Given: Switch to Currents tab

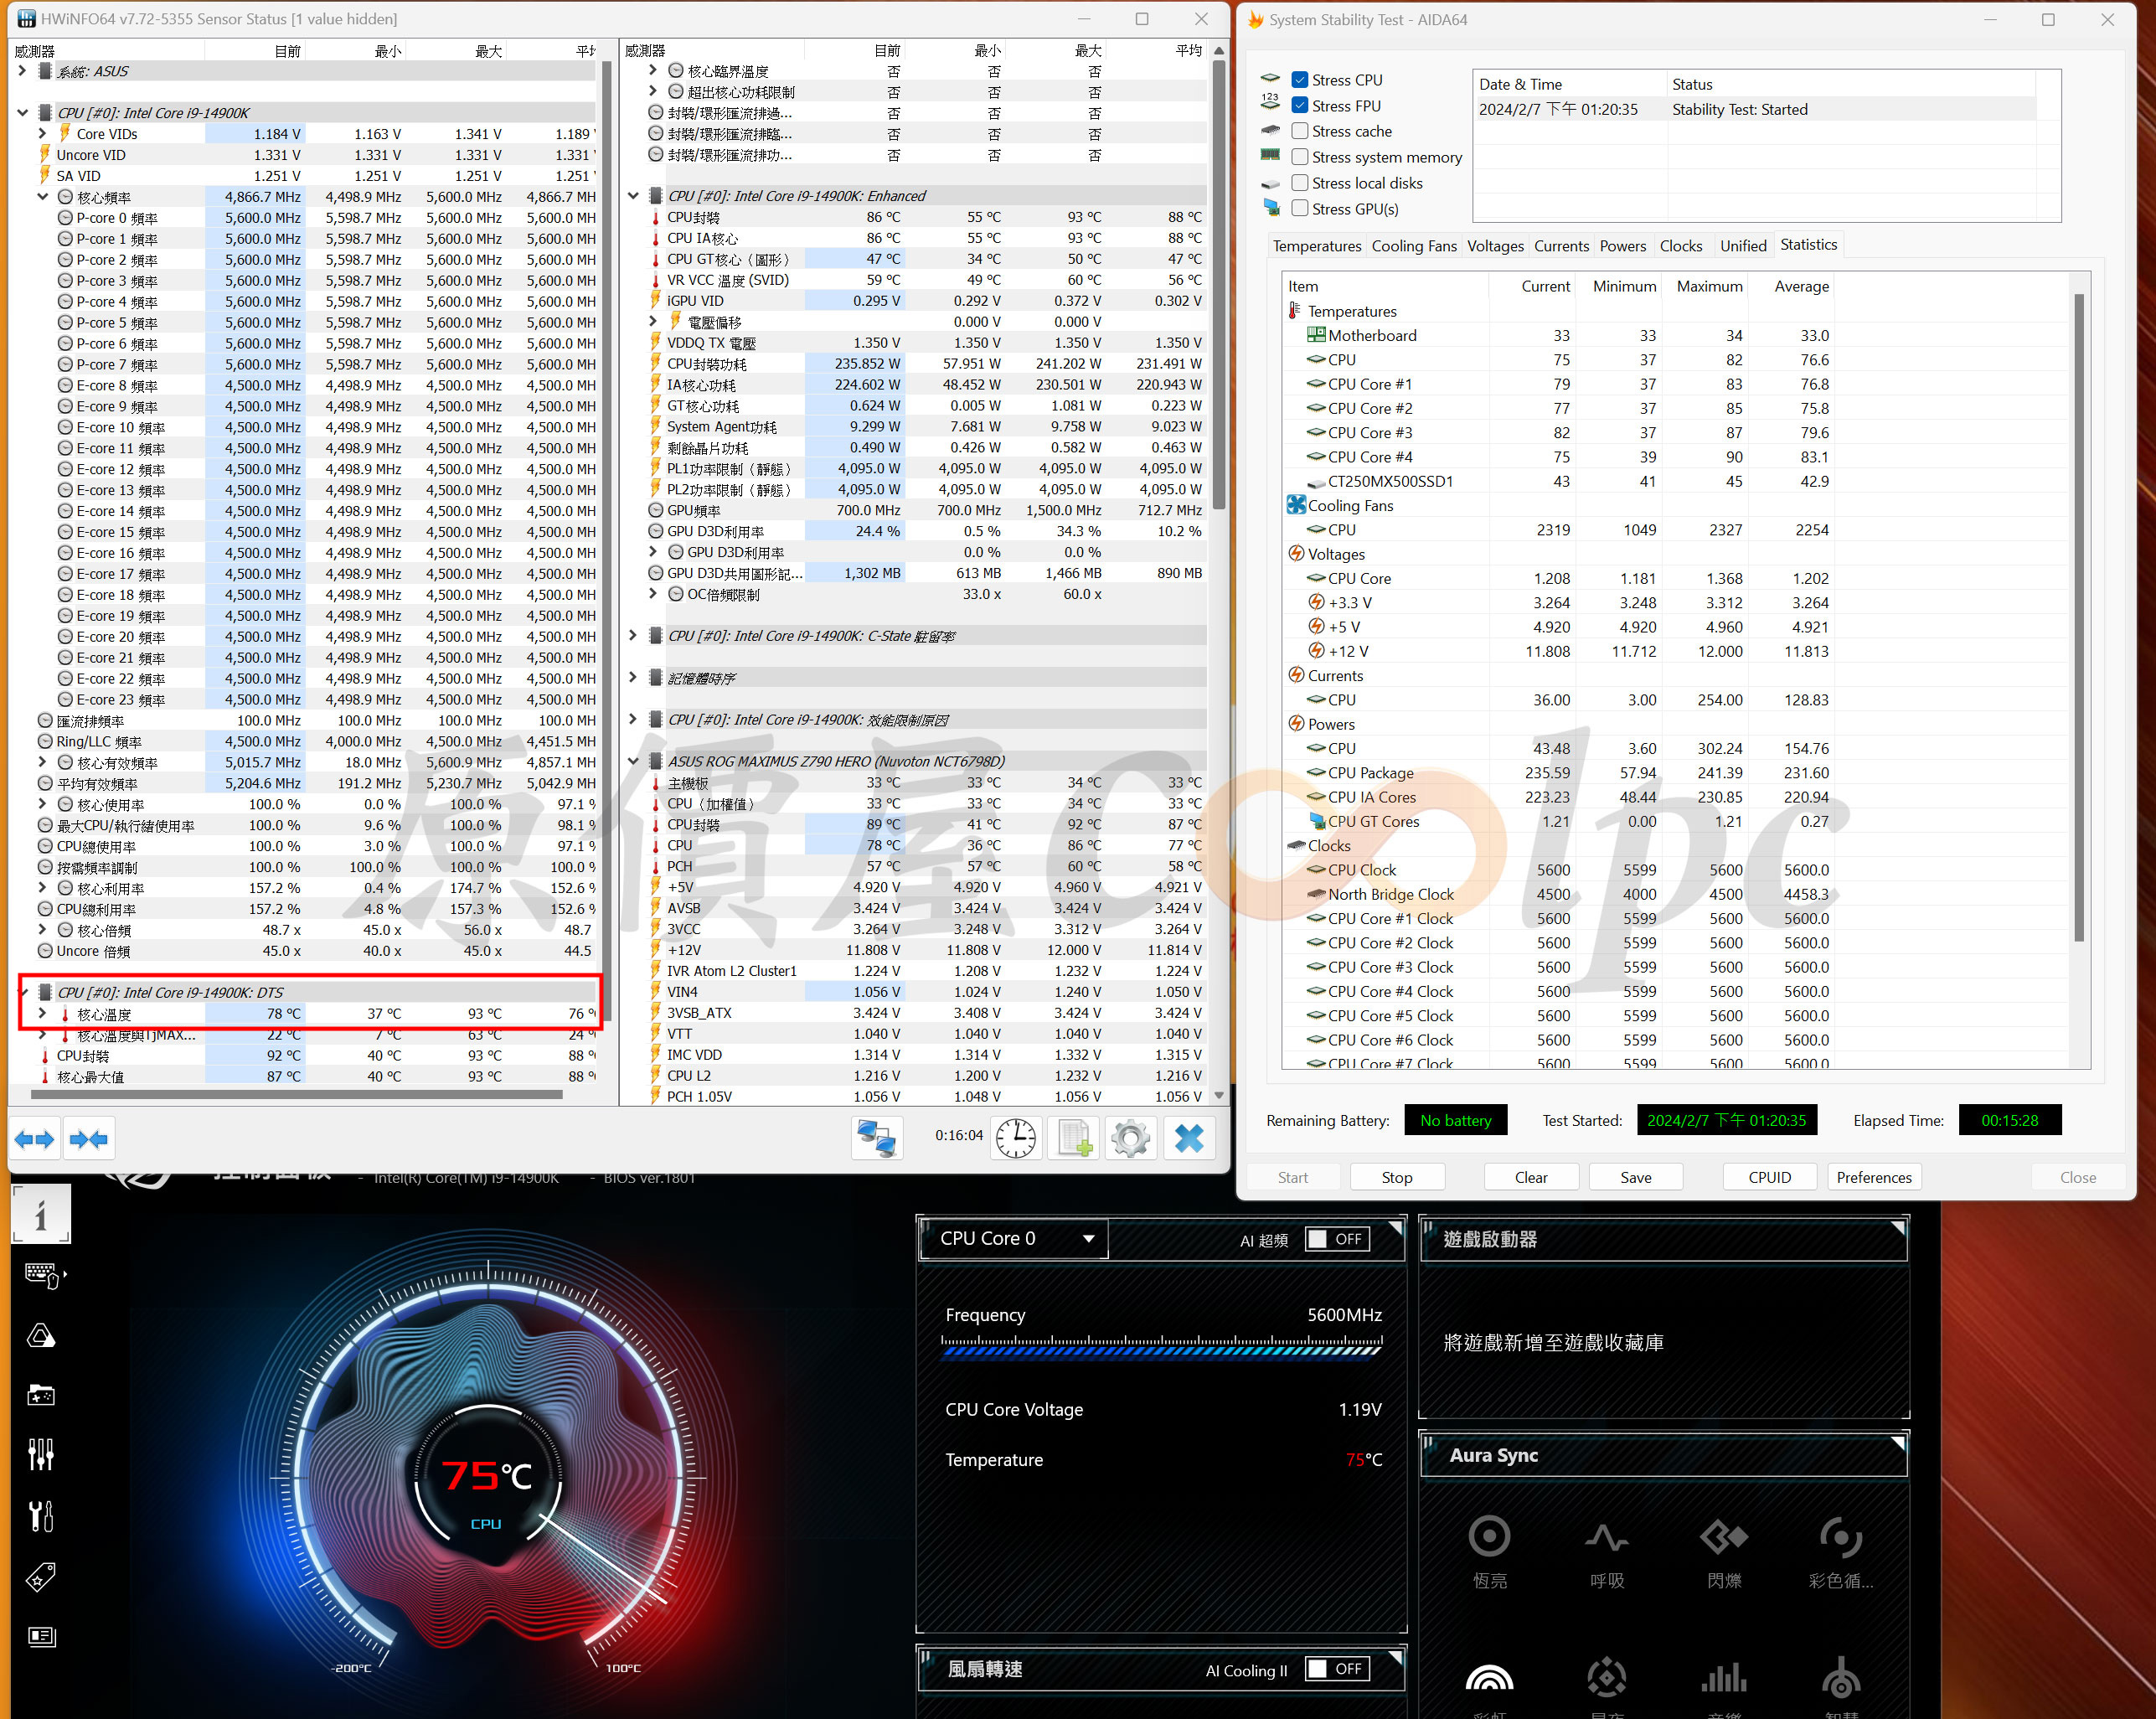Looking at the screenshot, I should click(1561, 246).
